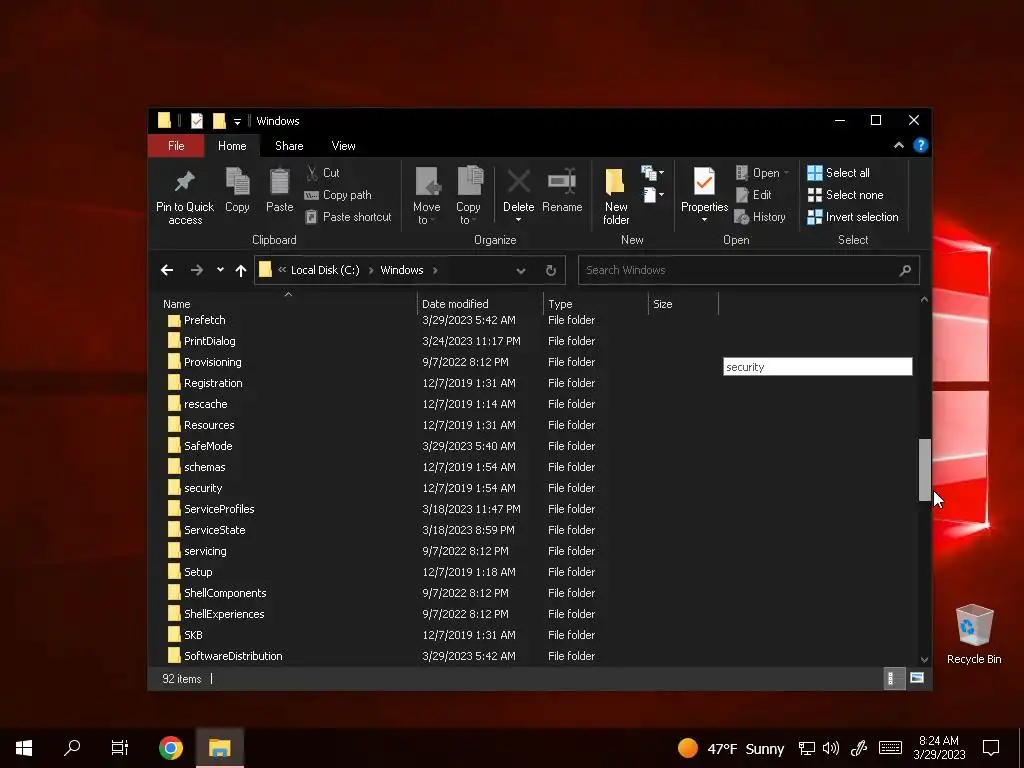The height and width of the screenshot is (768, 1024).
Task: Click Invert selection in ribbon
Action: (x=853, y=217)
